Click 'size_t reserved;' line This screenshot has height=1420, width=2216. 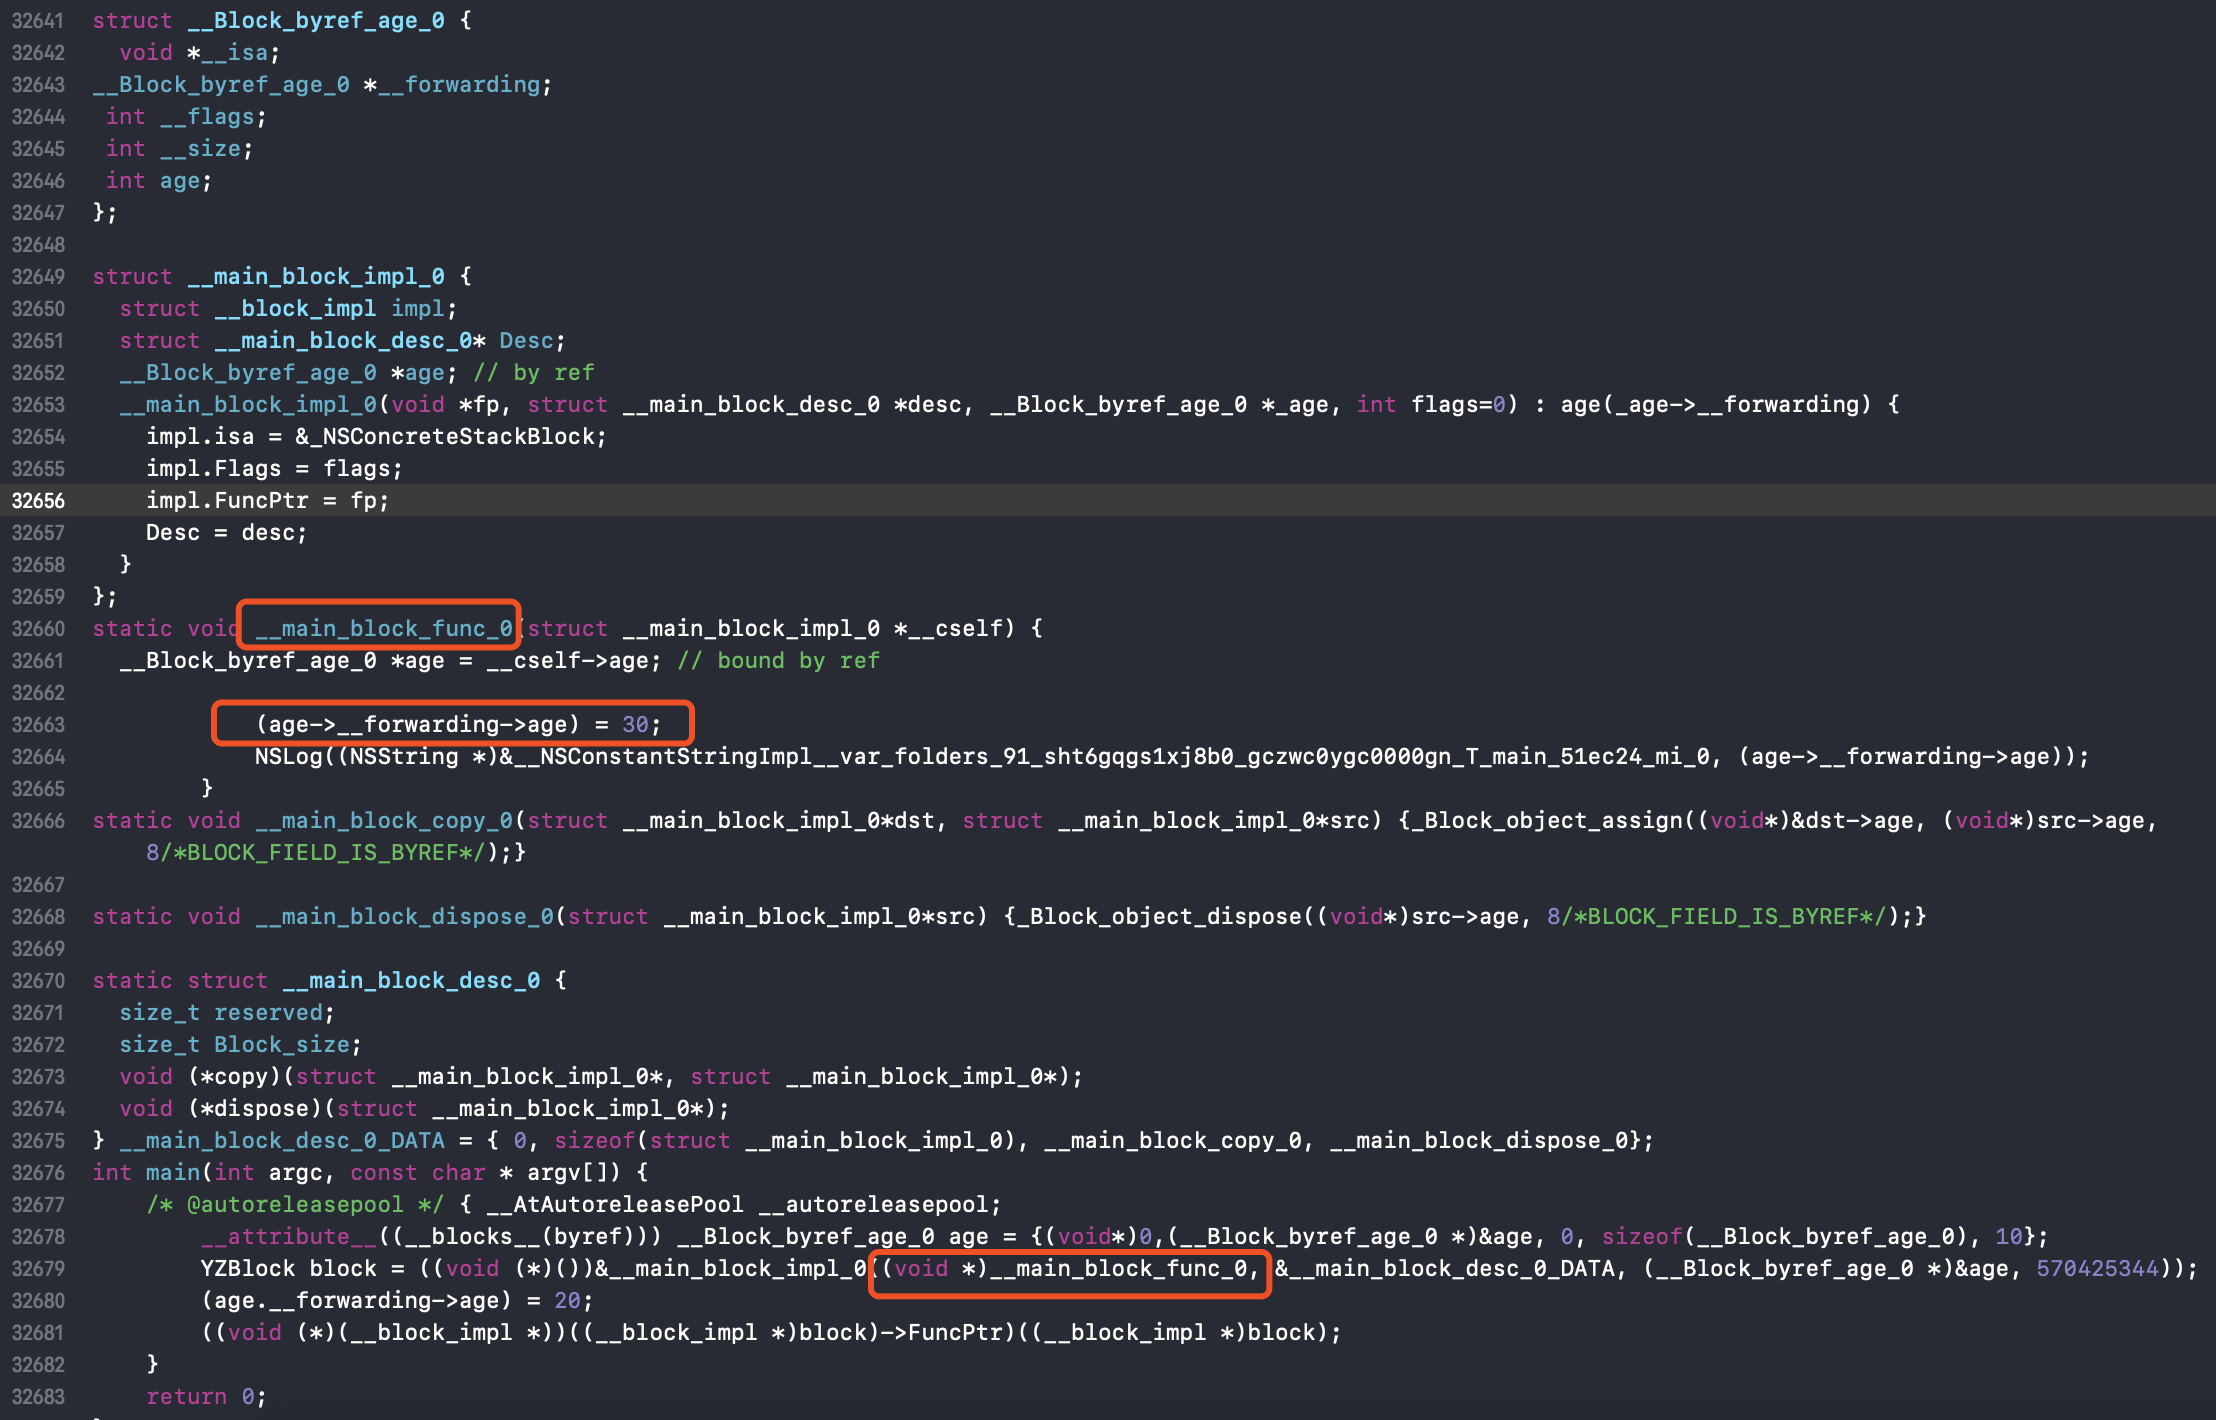pos(227,1013)
